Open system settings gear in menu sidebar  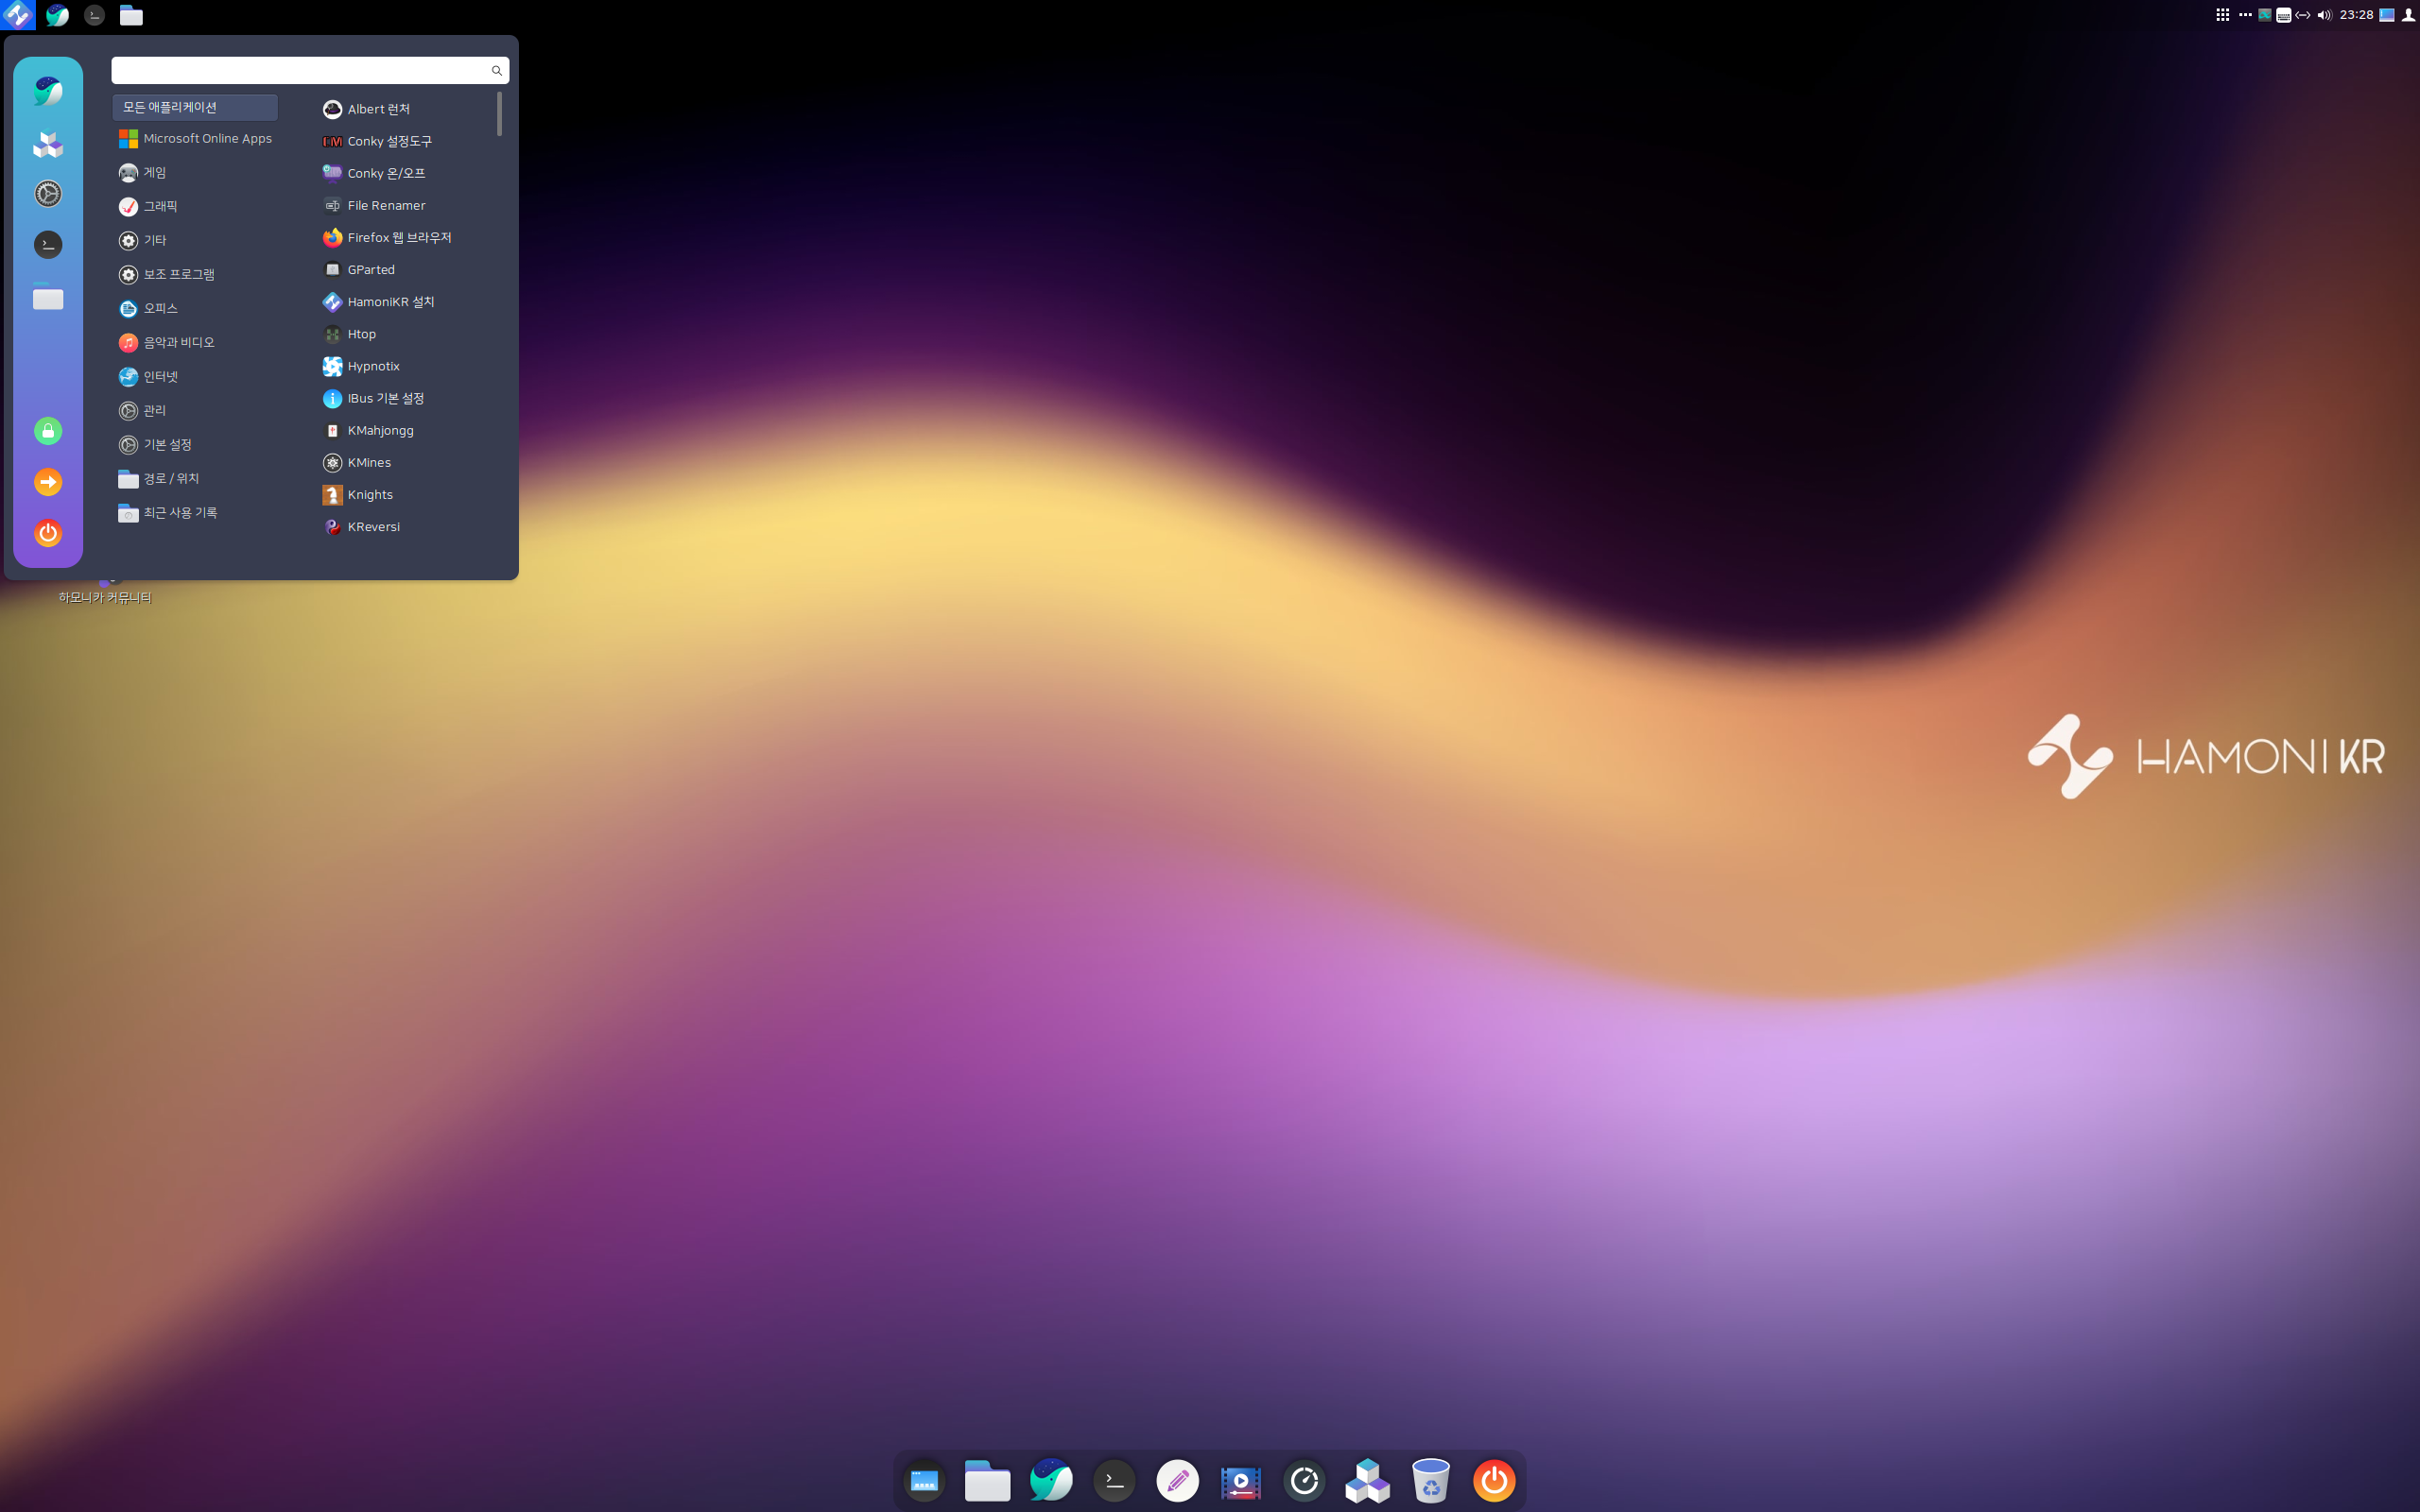(x=48, y=194)
